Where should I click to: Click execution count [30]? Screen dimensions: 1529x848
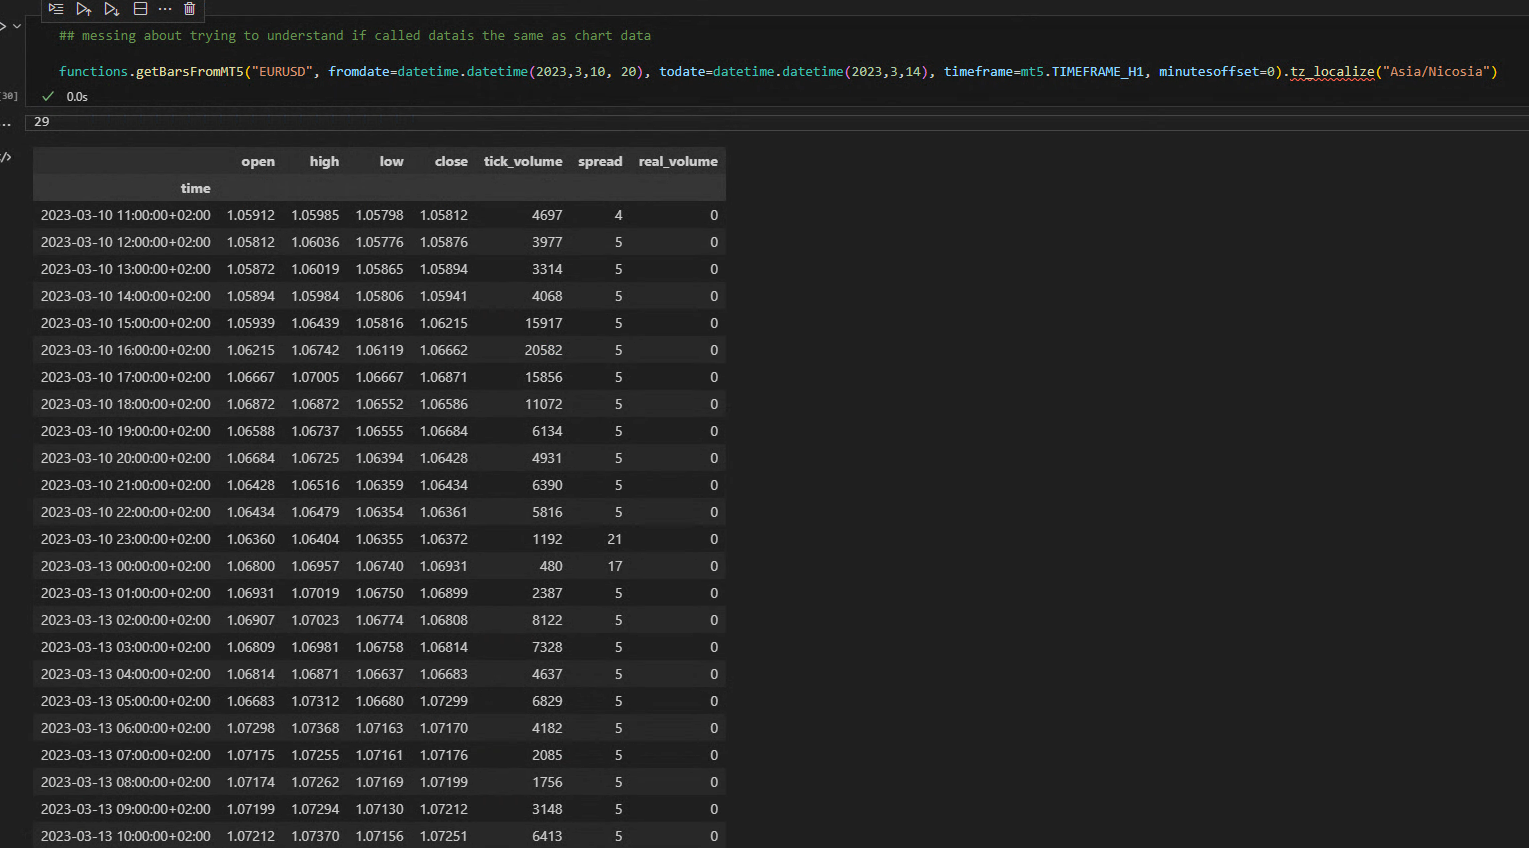pos(9,96)
